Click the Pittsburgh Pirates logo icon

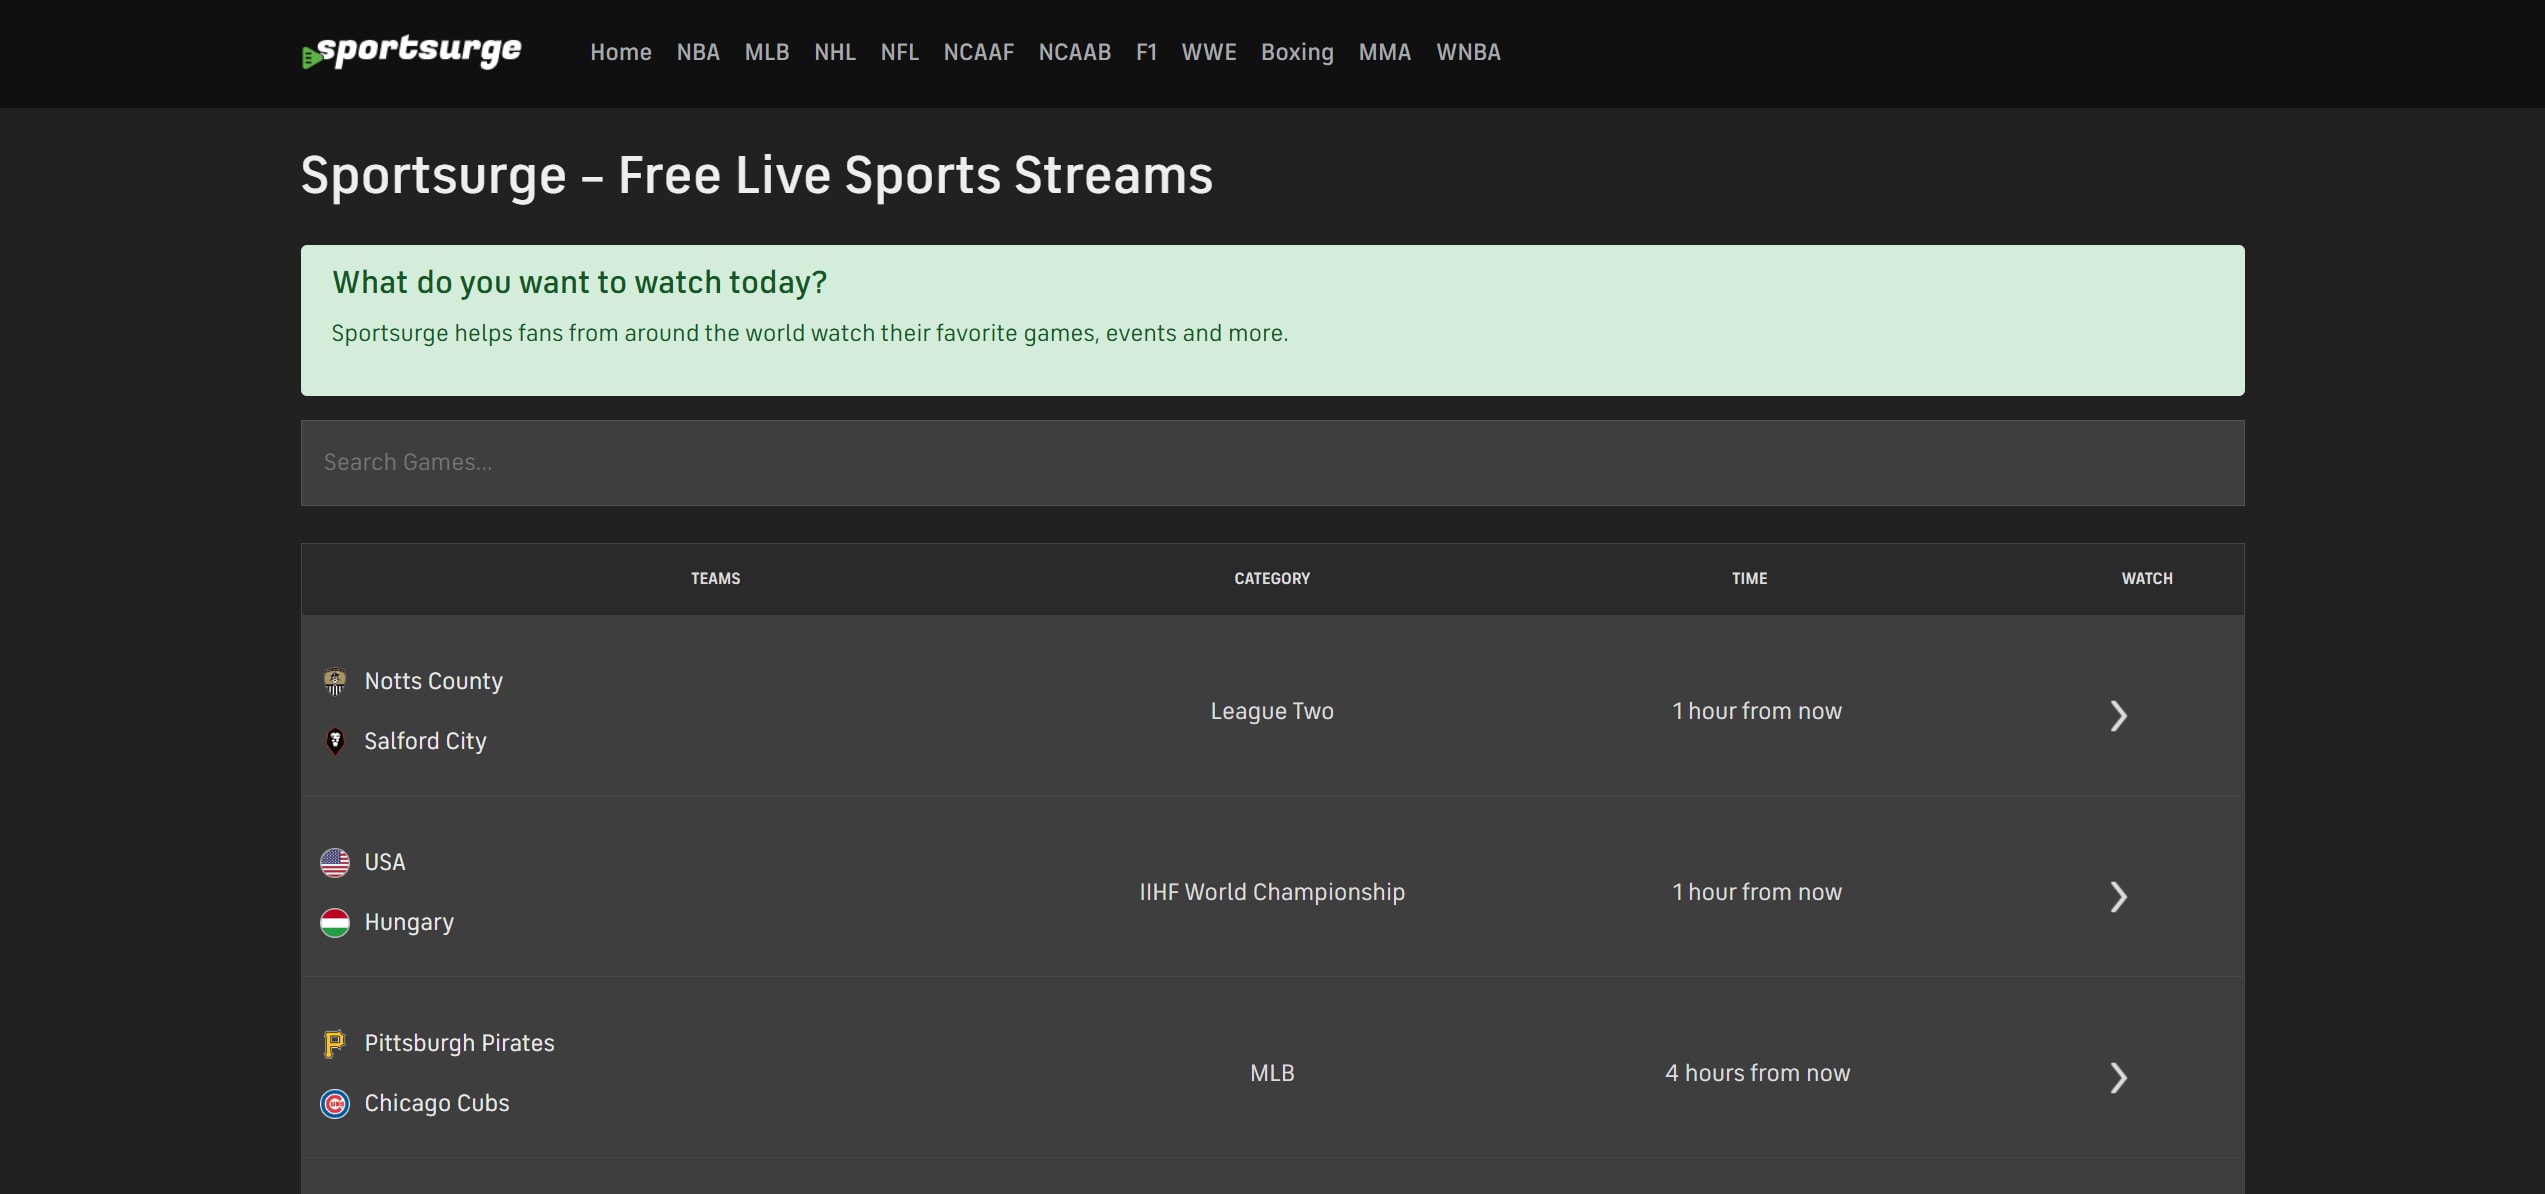(335, 1043)
